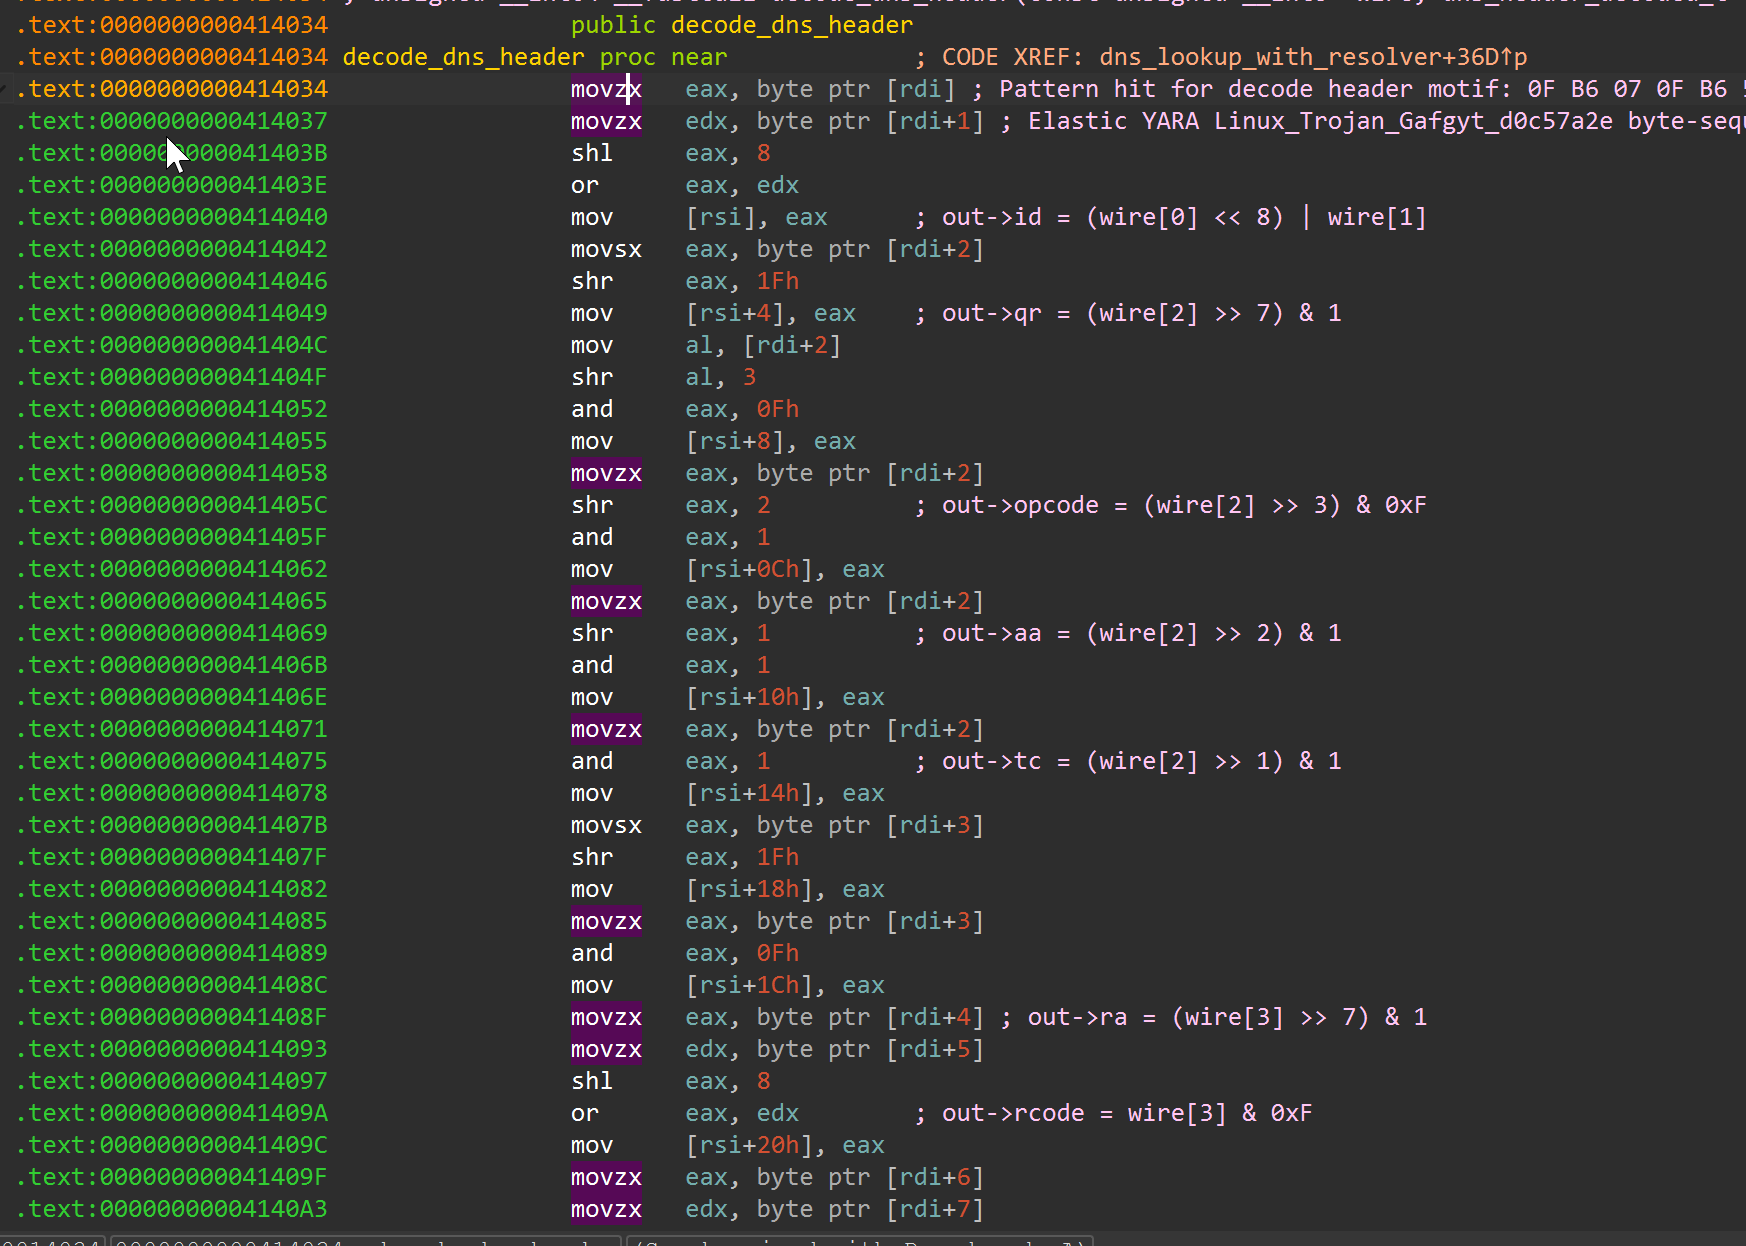Click the public decode_dns_header declaration line
The height and width of the screenshot is (1246, 1746).
[x=740, y=25]
